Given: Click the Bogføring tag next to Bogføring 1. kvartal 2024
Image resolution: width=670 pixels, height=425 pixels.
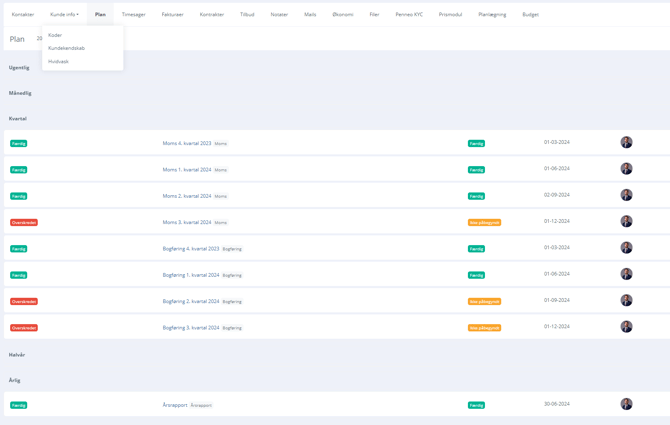Looking at the screenshot, I should pyautogui.click(x=232, y=275).
